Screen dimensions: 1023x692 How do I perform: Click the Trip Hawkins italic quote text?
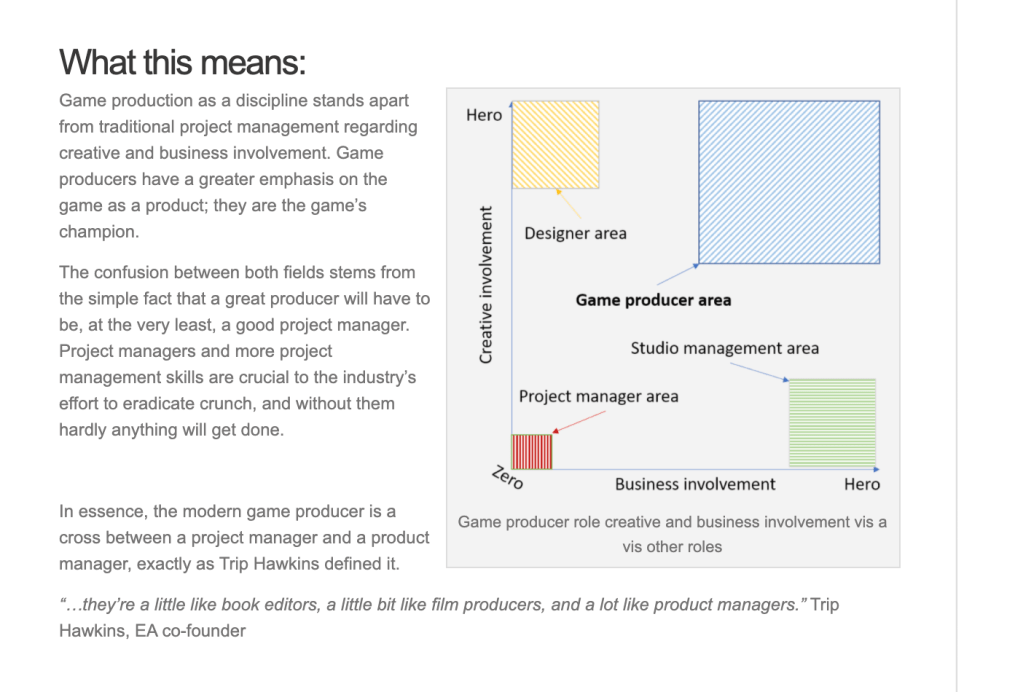pyautogui.click(x=432, y=605)
